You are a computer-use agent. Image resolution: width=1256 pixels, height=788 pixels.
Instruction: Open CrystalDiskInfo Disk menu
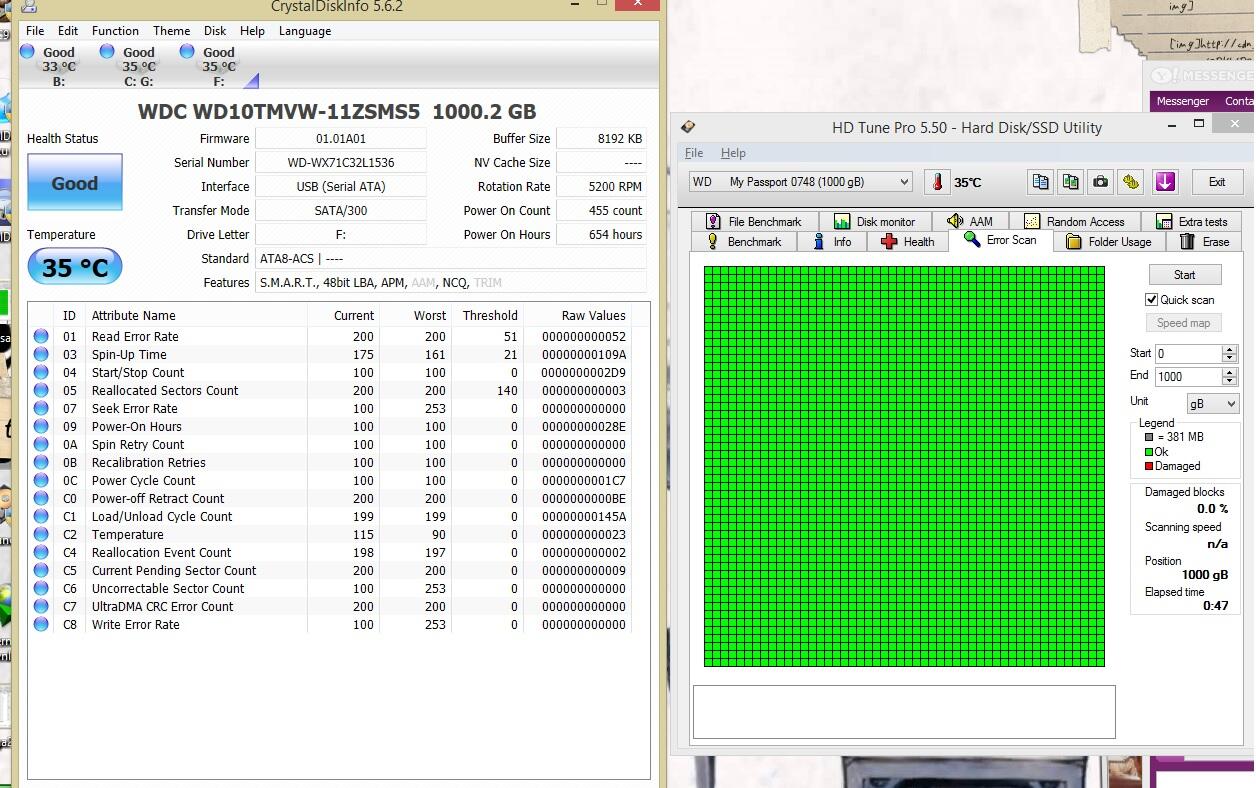pos(215,31)
